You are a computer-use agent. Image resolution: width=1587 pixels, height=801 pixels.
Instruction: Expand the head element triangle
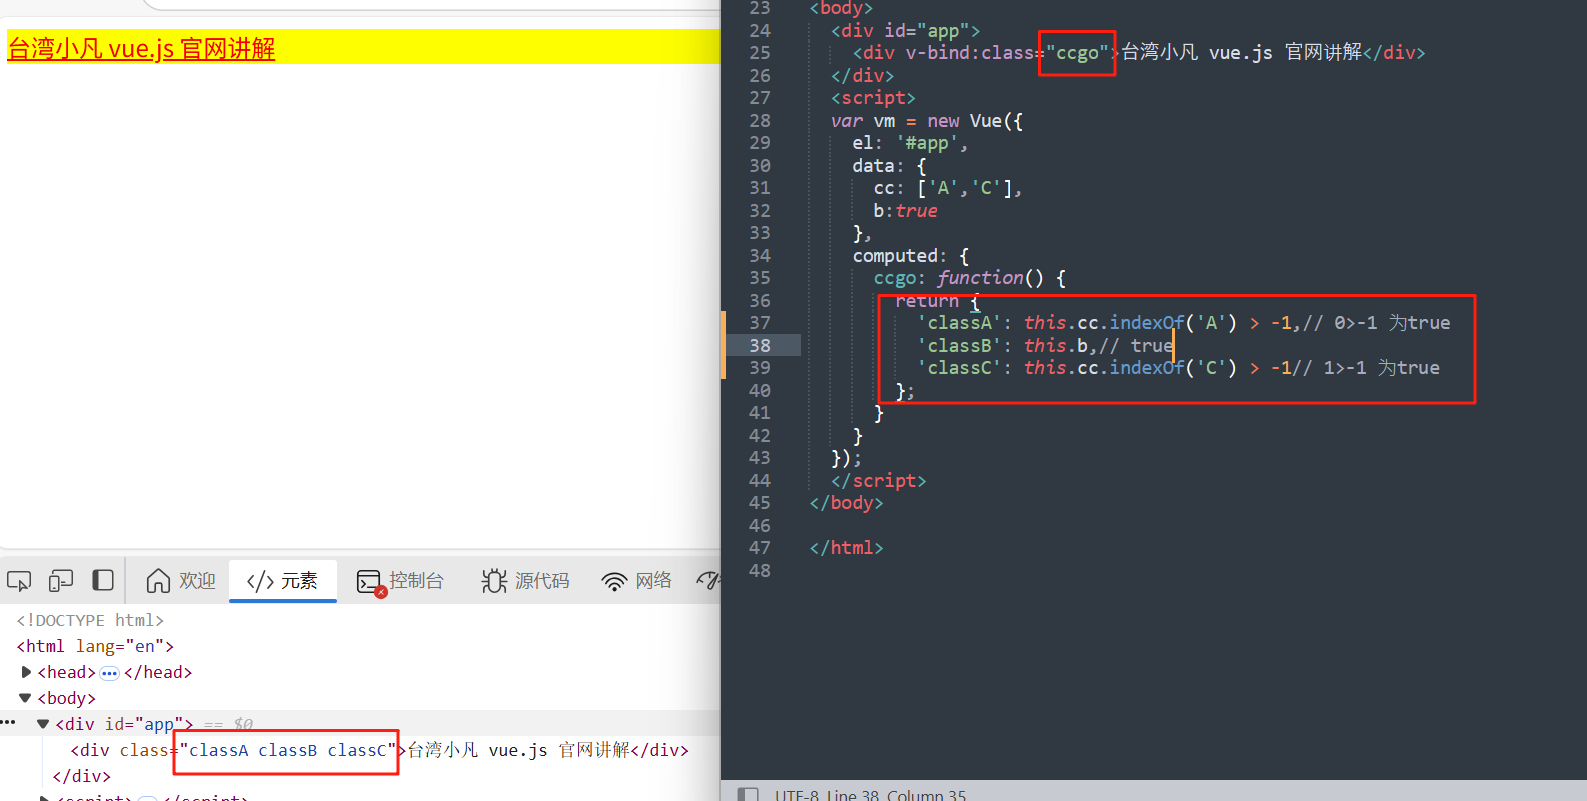pos(26,672)
